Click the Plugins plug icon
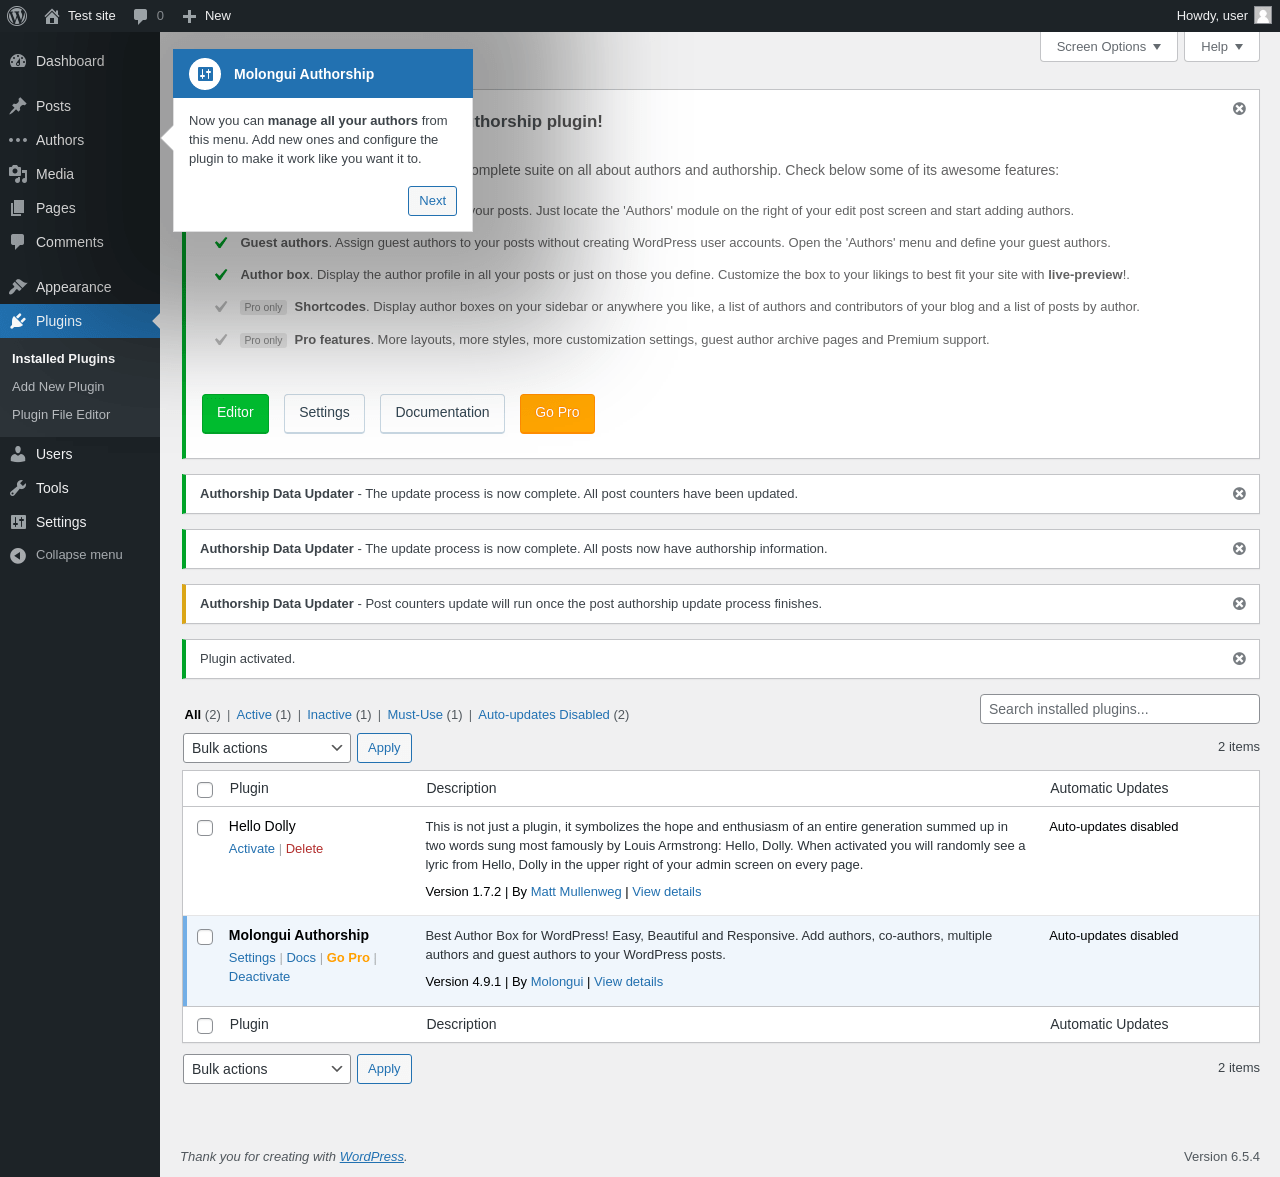 point(18,321)
